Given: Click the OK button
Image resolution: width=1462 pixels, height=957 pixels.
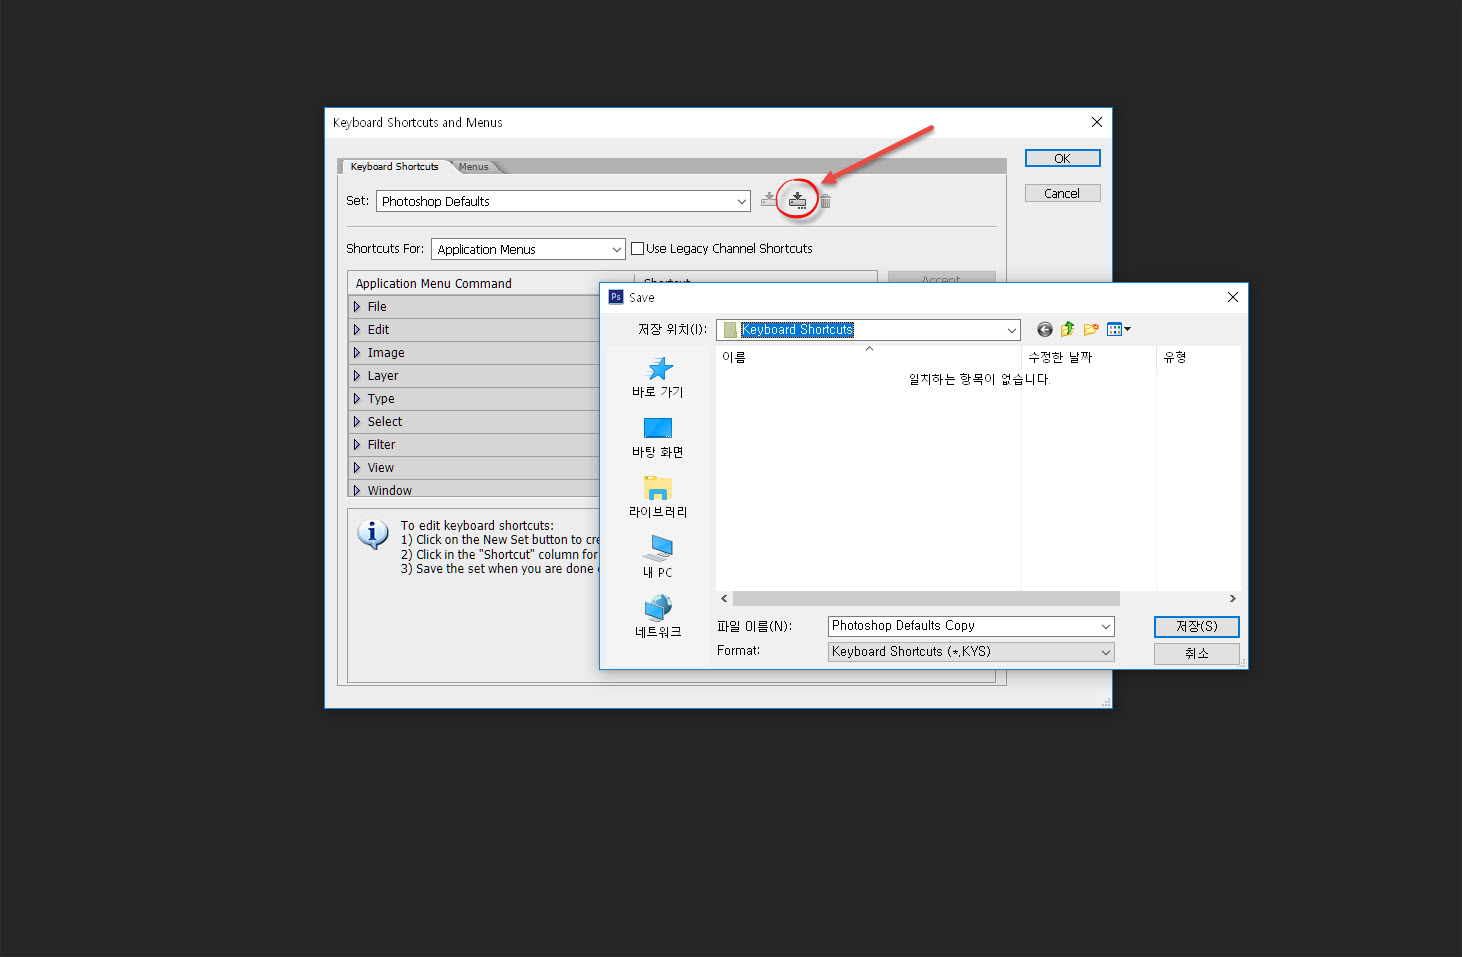Looking at the screenshot, I should [1062, 158].
